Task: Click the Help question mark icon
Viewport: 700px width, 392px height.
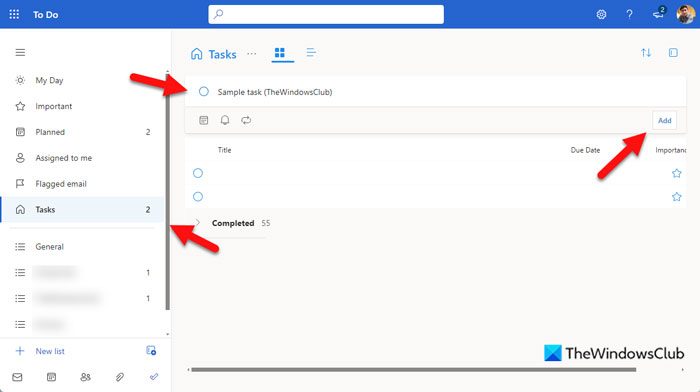Action: (x=629, y=14)
